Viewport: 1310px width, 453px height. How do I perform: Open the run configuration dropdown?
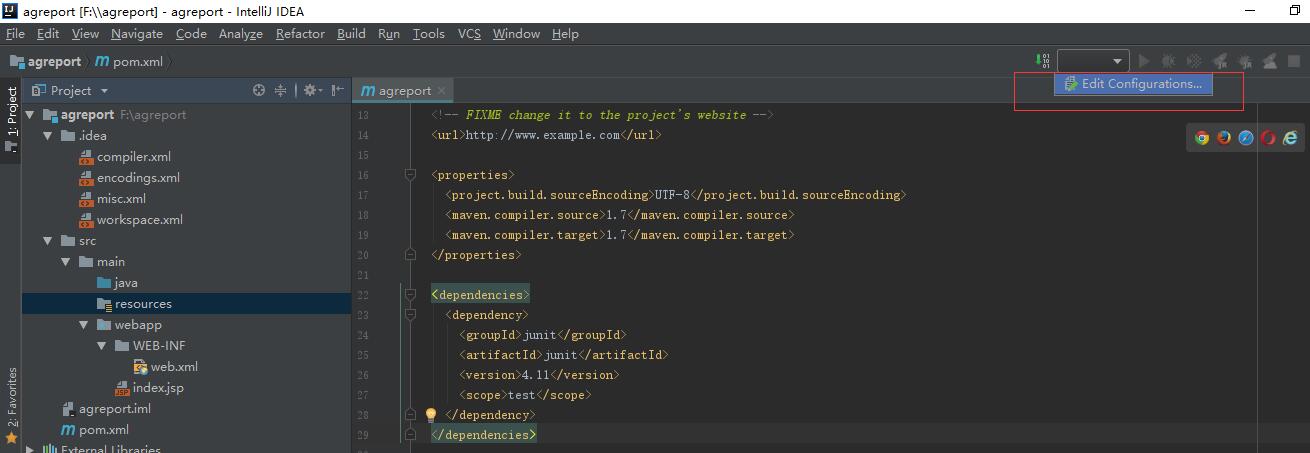(1093, 61)
